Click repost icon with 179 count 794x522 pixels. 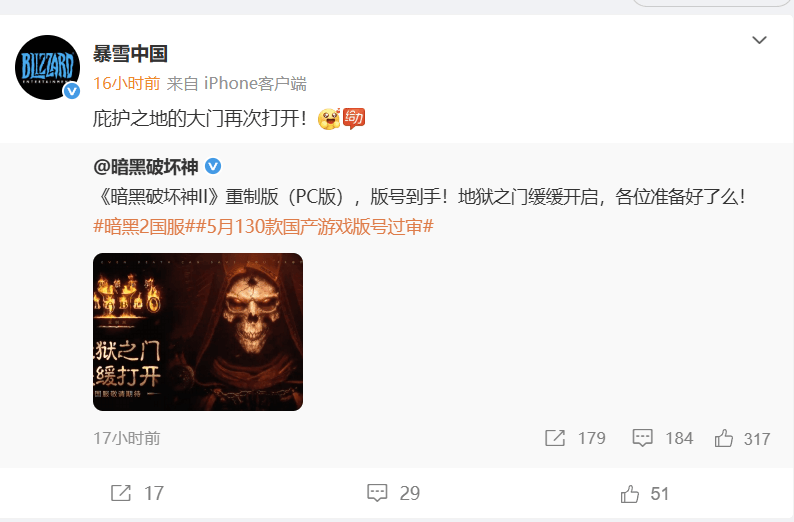coord(555,438)
